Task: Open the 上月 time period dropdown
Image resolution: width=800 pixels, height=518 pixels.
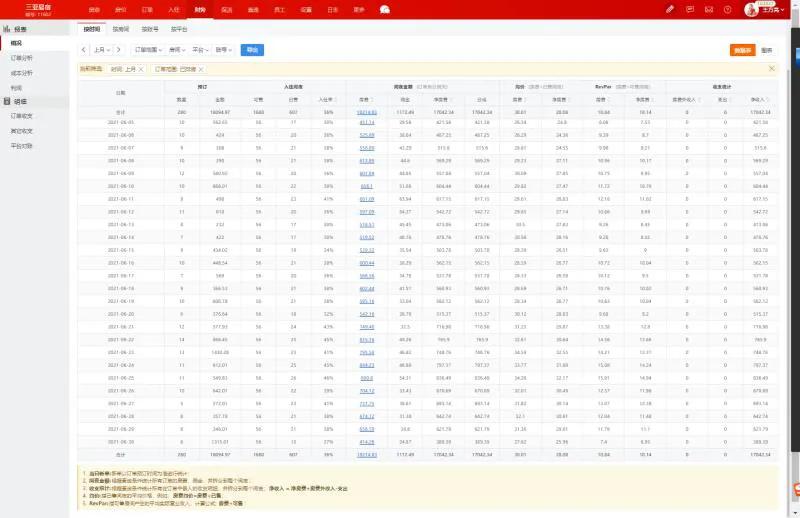Action: pos(102,50)
